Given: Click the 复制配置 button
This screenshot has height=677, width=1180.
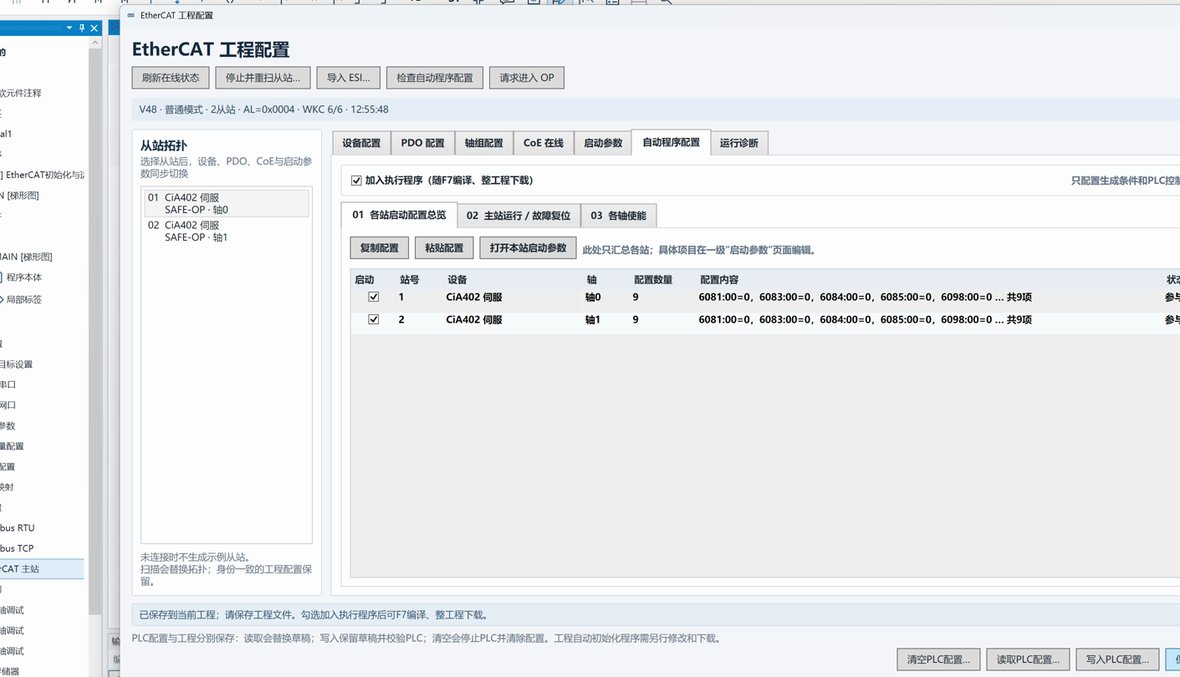Looking at the screenshot, I should pyautogui.click(x=379, y=248).
